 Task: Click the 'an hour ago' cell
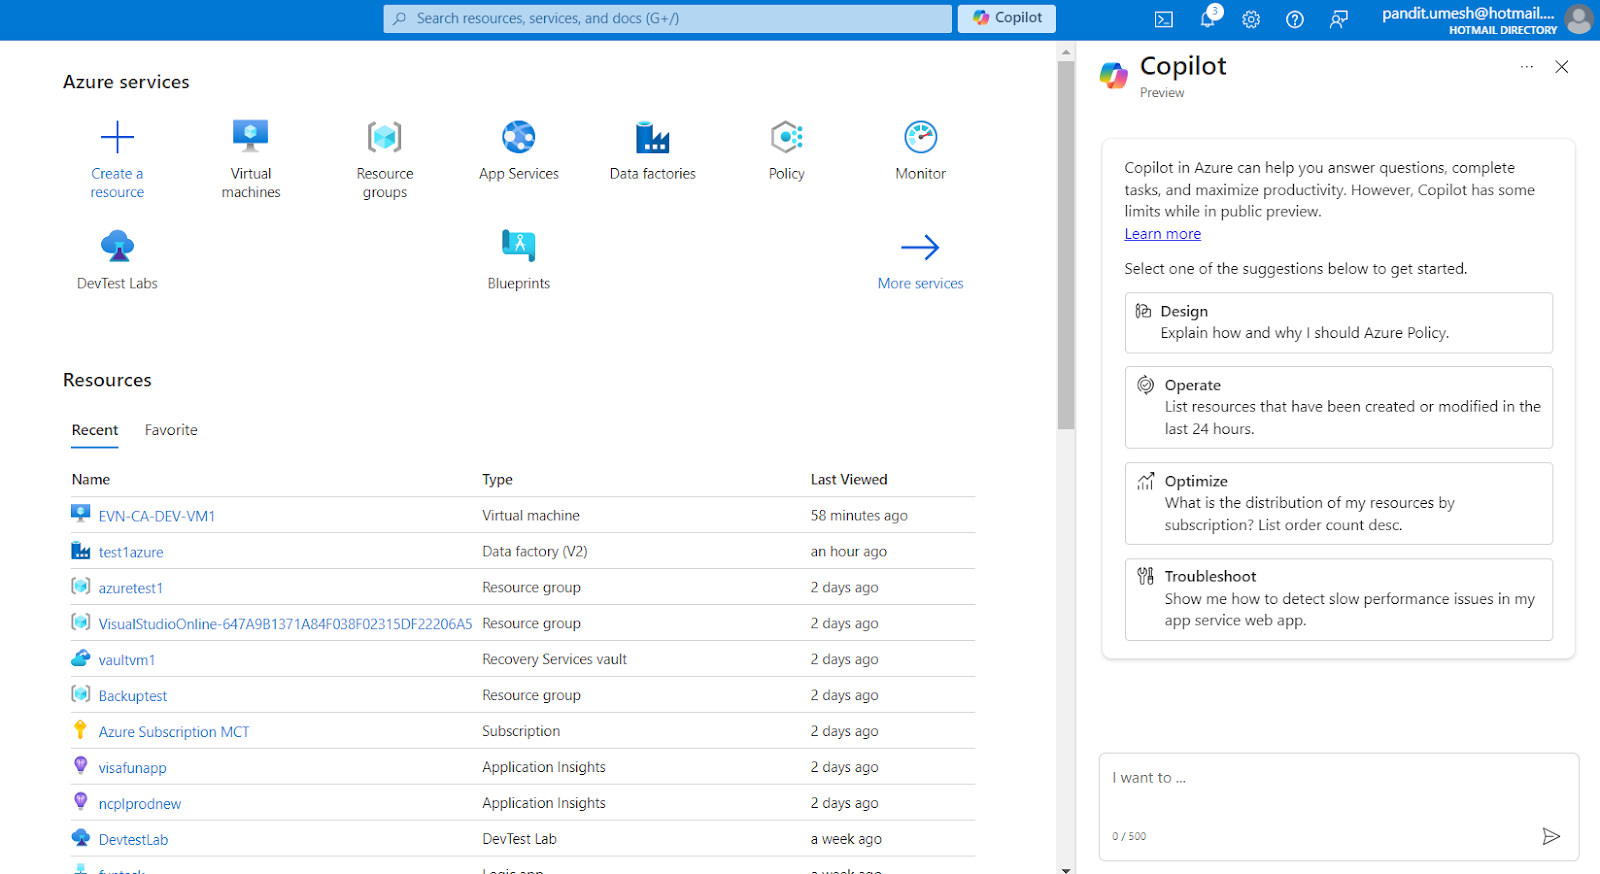(848, 552)
